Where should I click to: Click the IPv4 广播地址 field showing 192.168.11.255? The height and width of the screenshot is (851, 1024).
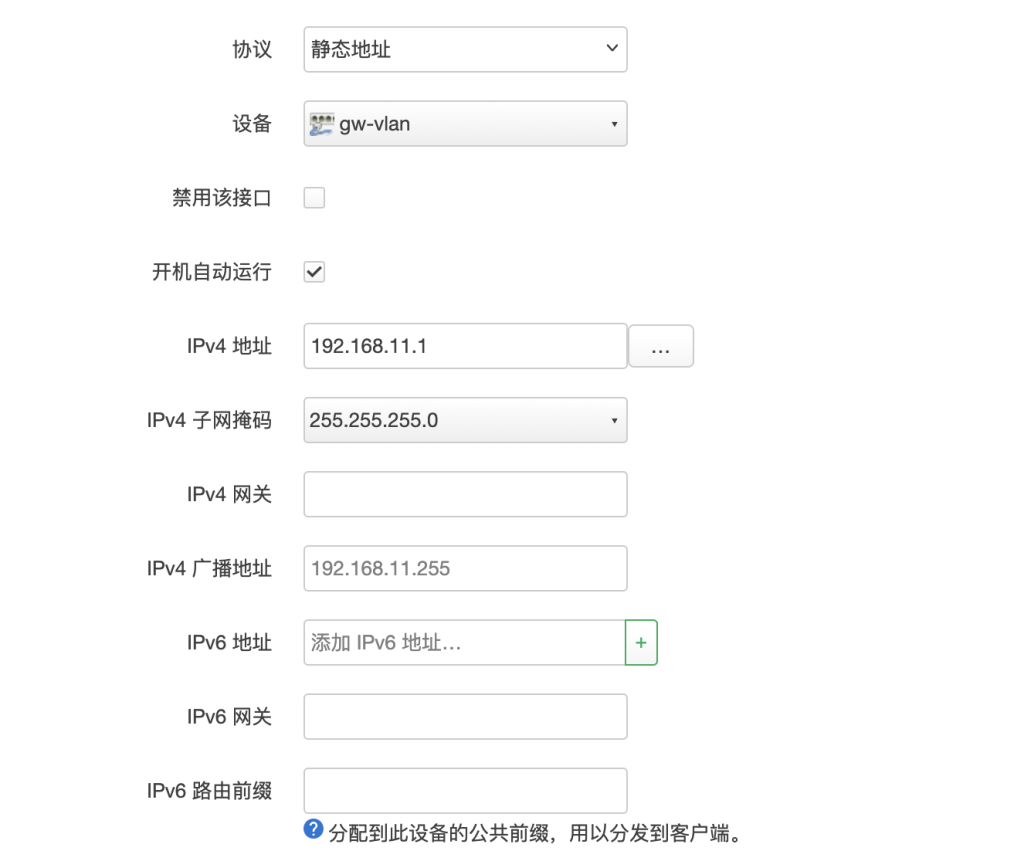tap(464, 568)
